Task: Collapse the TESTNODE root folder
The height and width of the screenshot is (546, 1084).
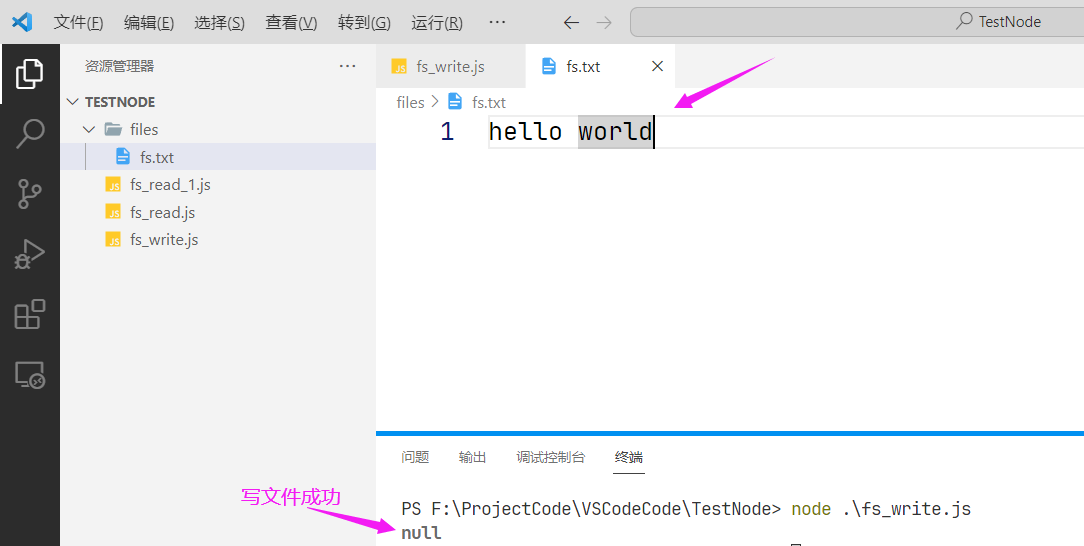Action: point(73,102)
